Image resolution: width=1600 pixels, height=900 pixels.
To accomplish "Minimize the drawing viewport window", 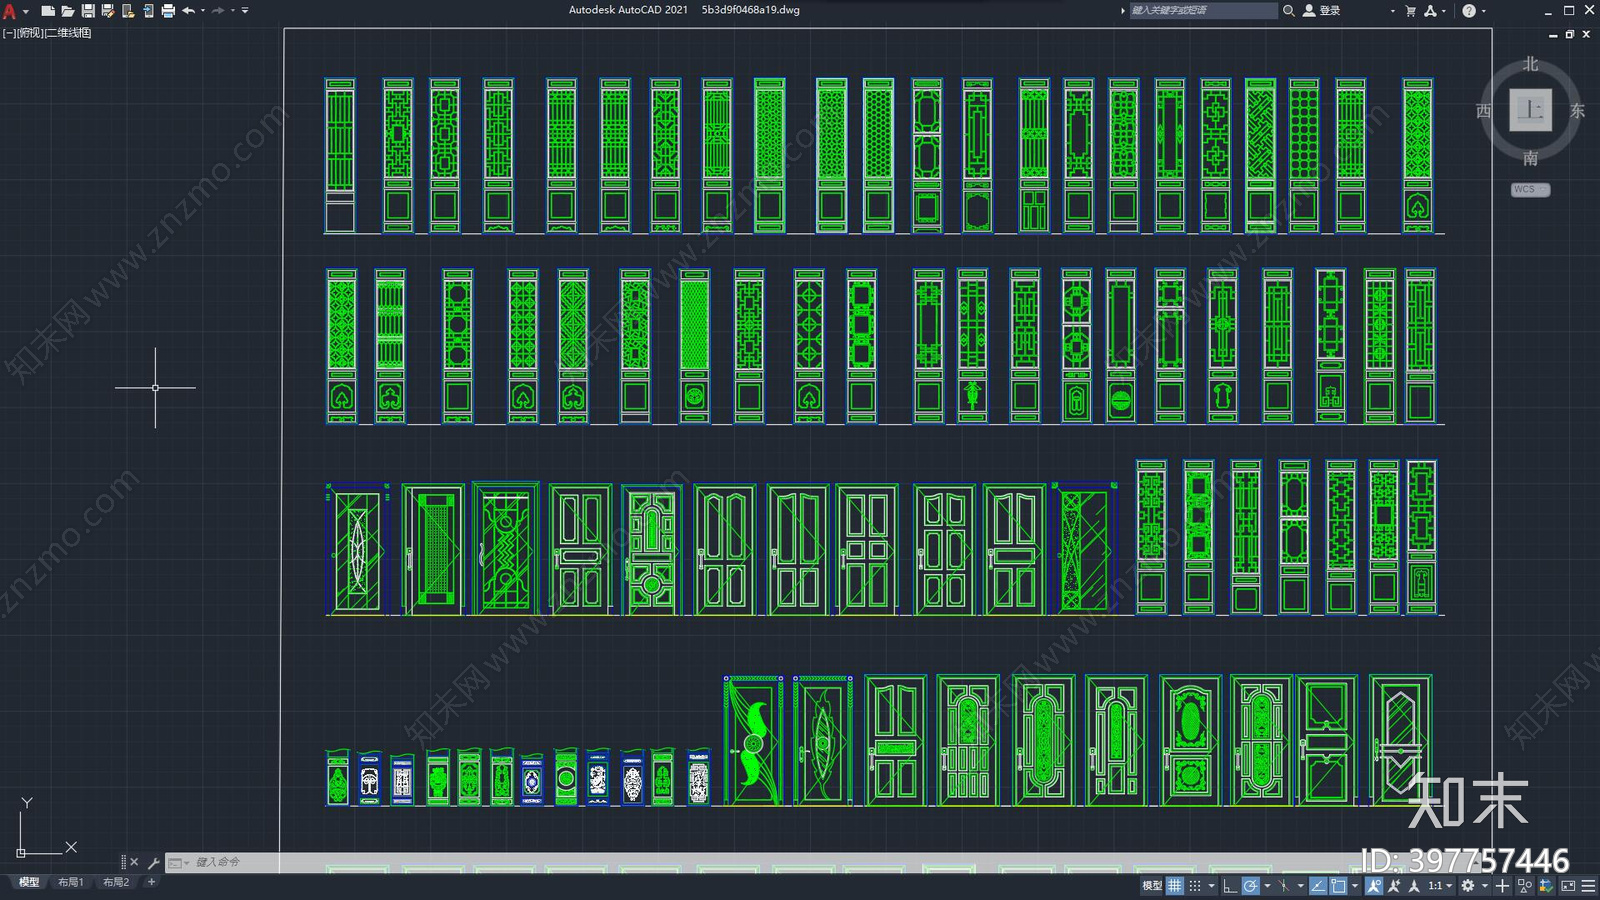I will pyautogui.click(x=1553, y=34).
